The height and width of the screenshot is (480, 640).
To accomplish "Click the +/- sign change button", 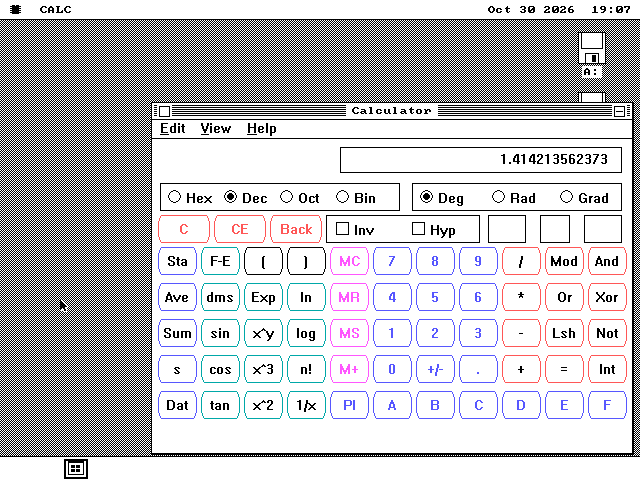I will coord(435,369).
